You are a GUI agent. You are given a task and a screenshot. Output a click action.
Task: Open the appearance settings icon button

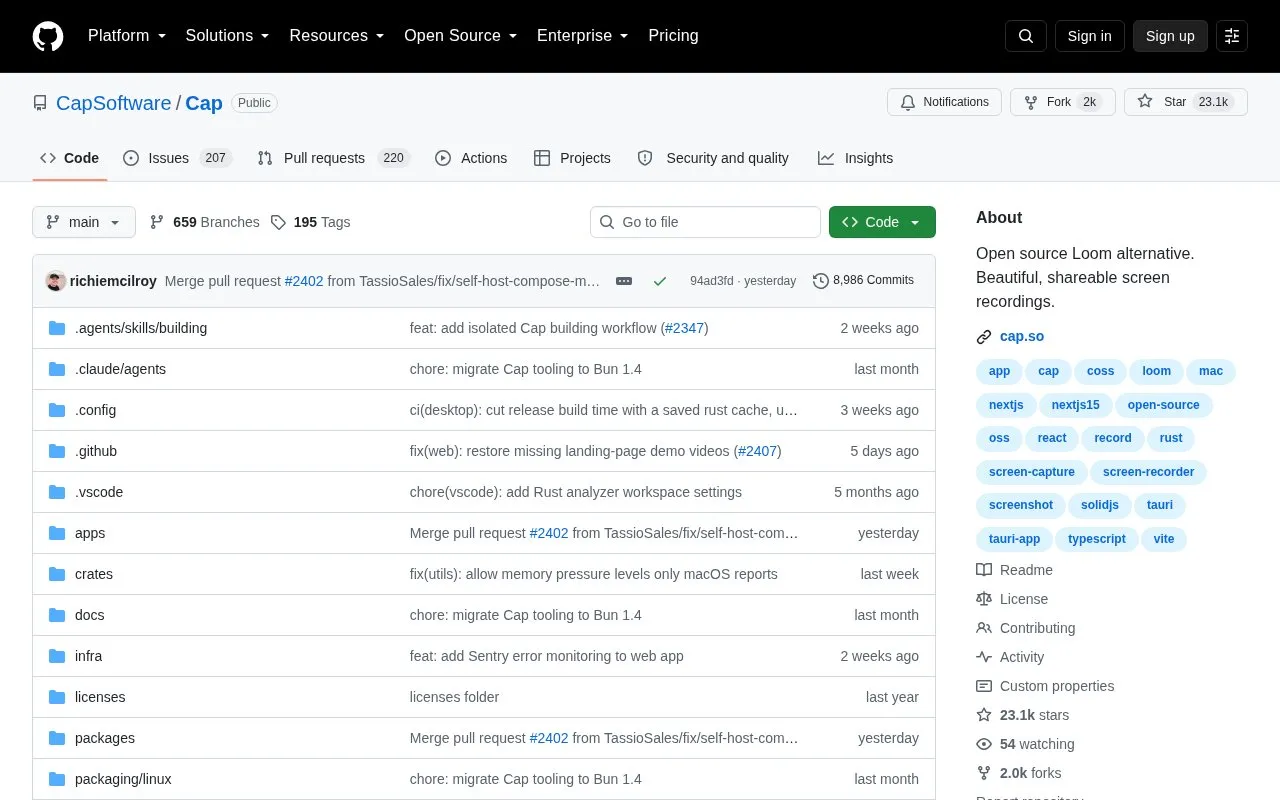pyautogui.click(x=1232, y=36)
